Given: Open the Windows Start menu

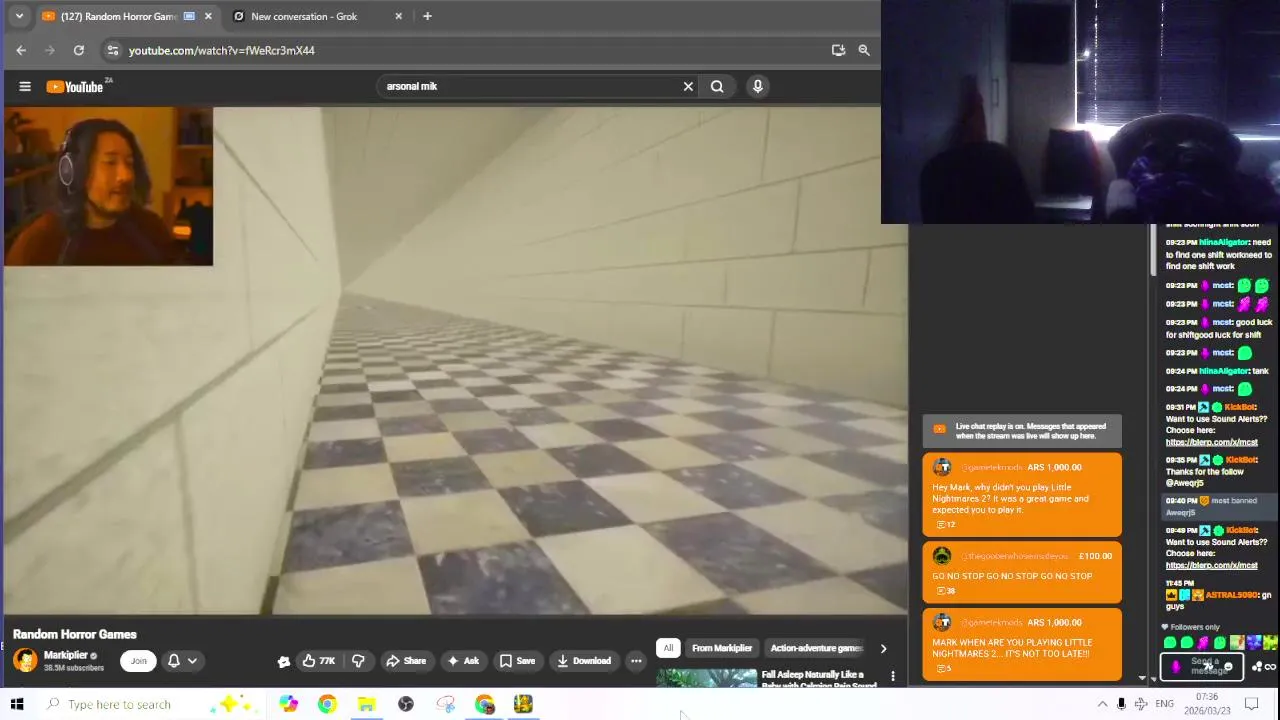Looking at the screenshot, I should point(16,704).
